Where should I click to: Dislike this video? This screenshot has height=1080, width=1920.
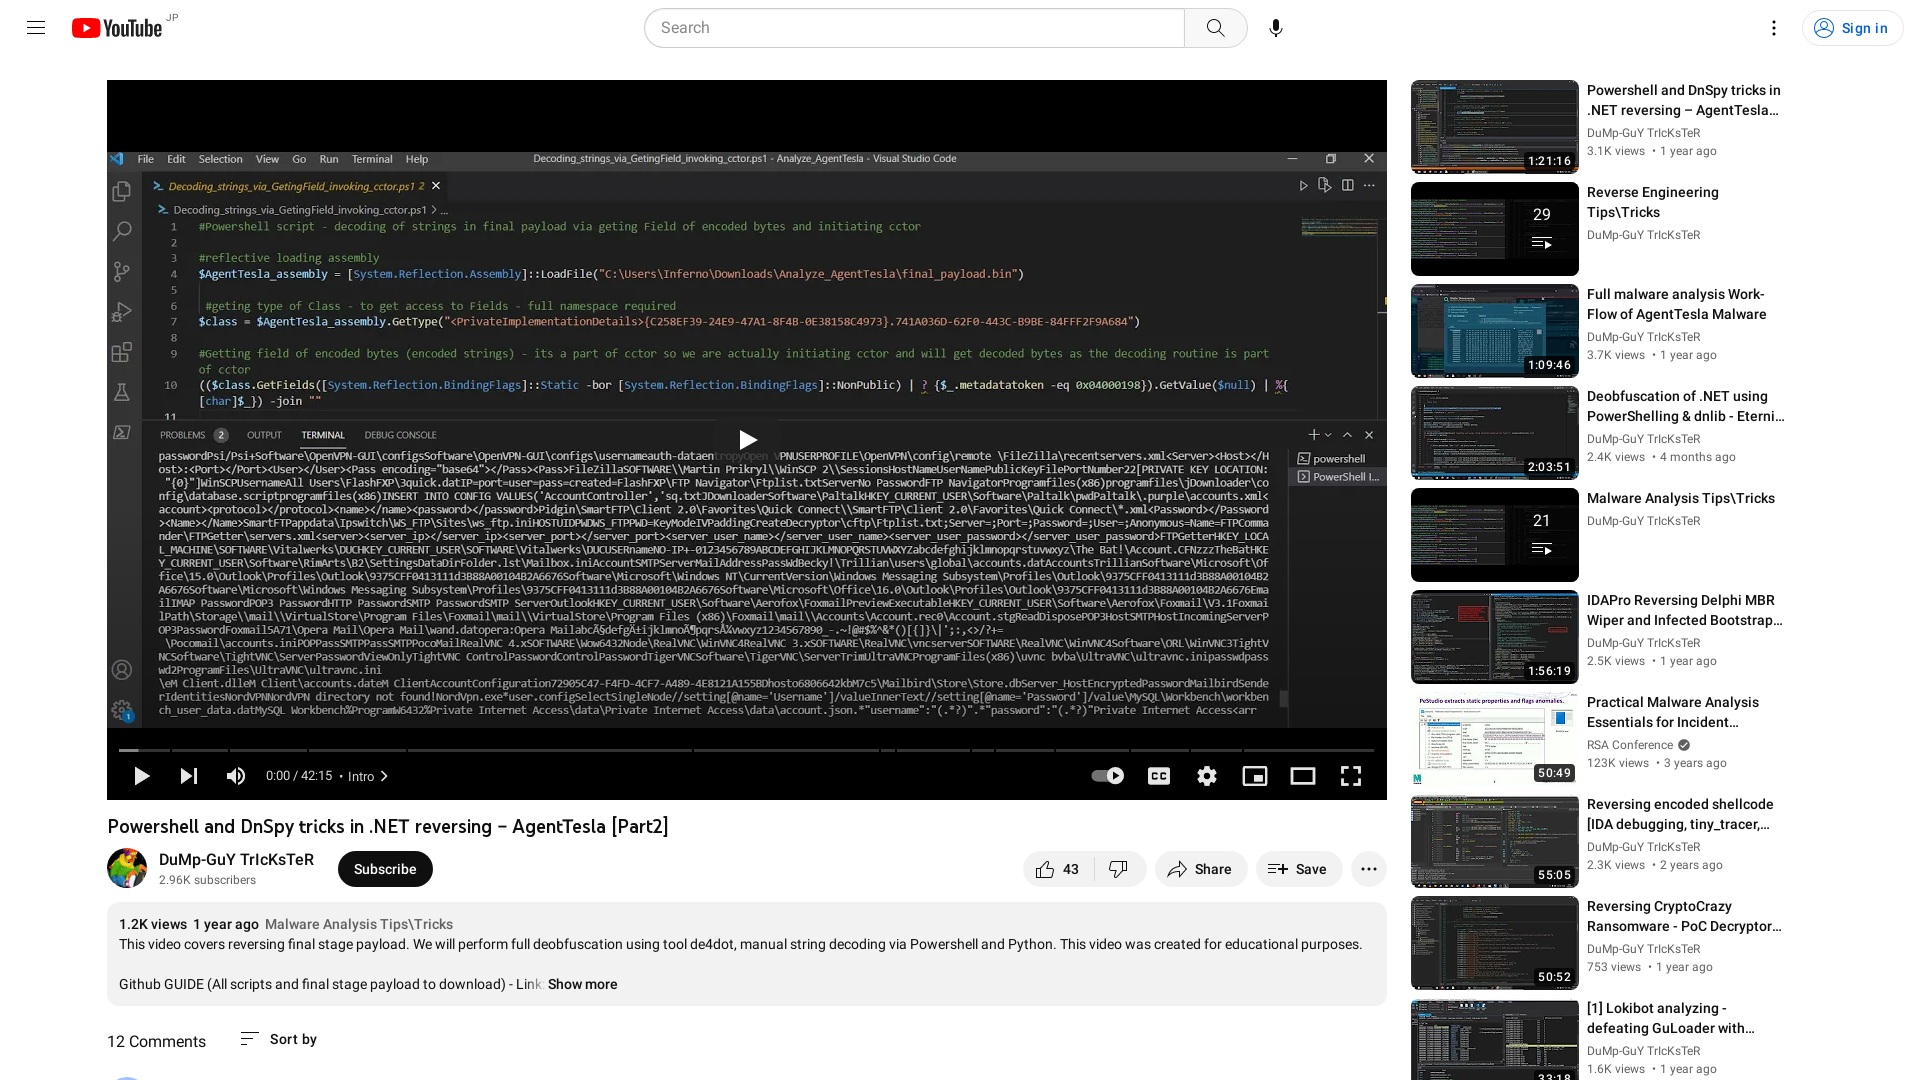(1119, 869)
